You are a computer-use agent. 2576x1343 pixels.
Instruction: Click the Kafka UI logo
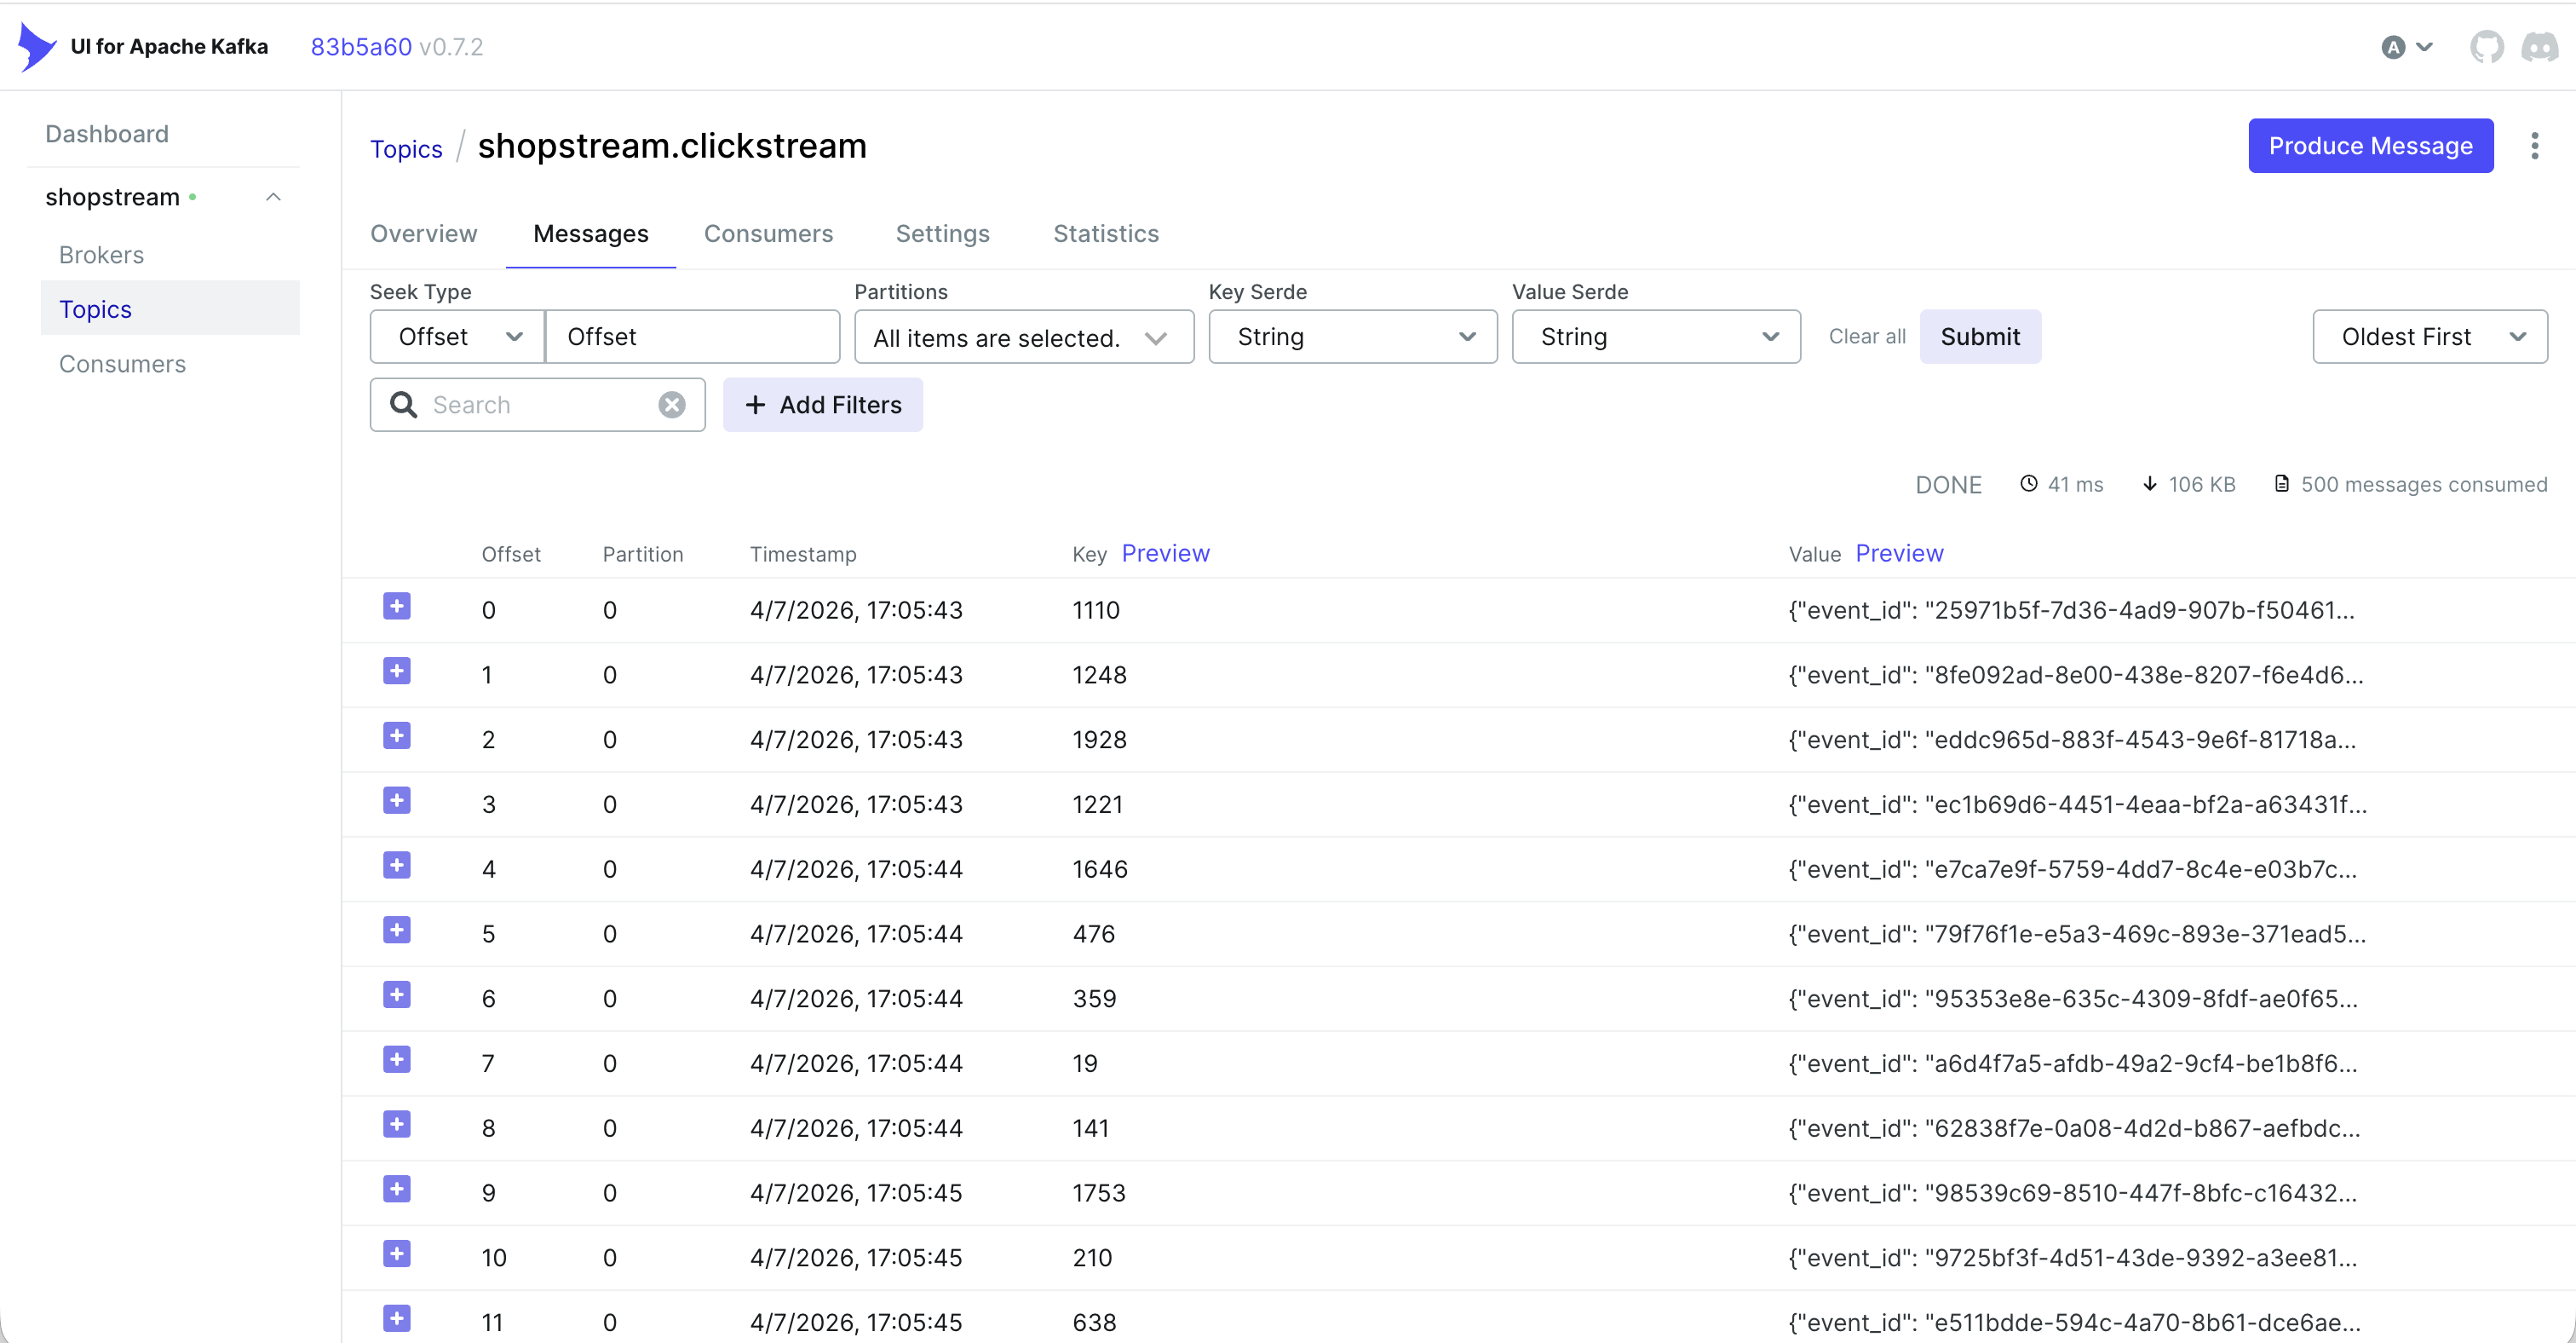click(x=37, y=47)
